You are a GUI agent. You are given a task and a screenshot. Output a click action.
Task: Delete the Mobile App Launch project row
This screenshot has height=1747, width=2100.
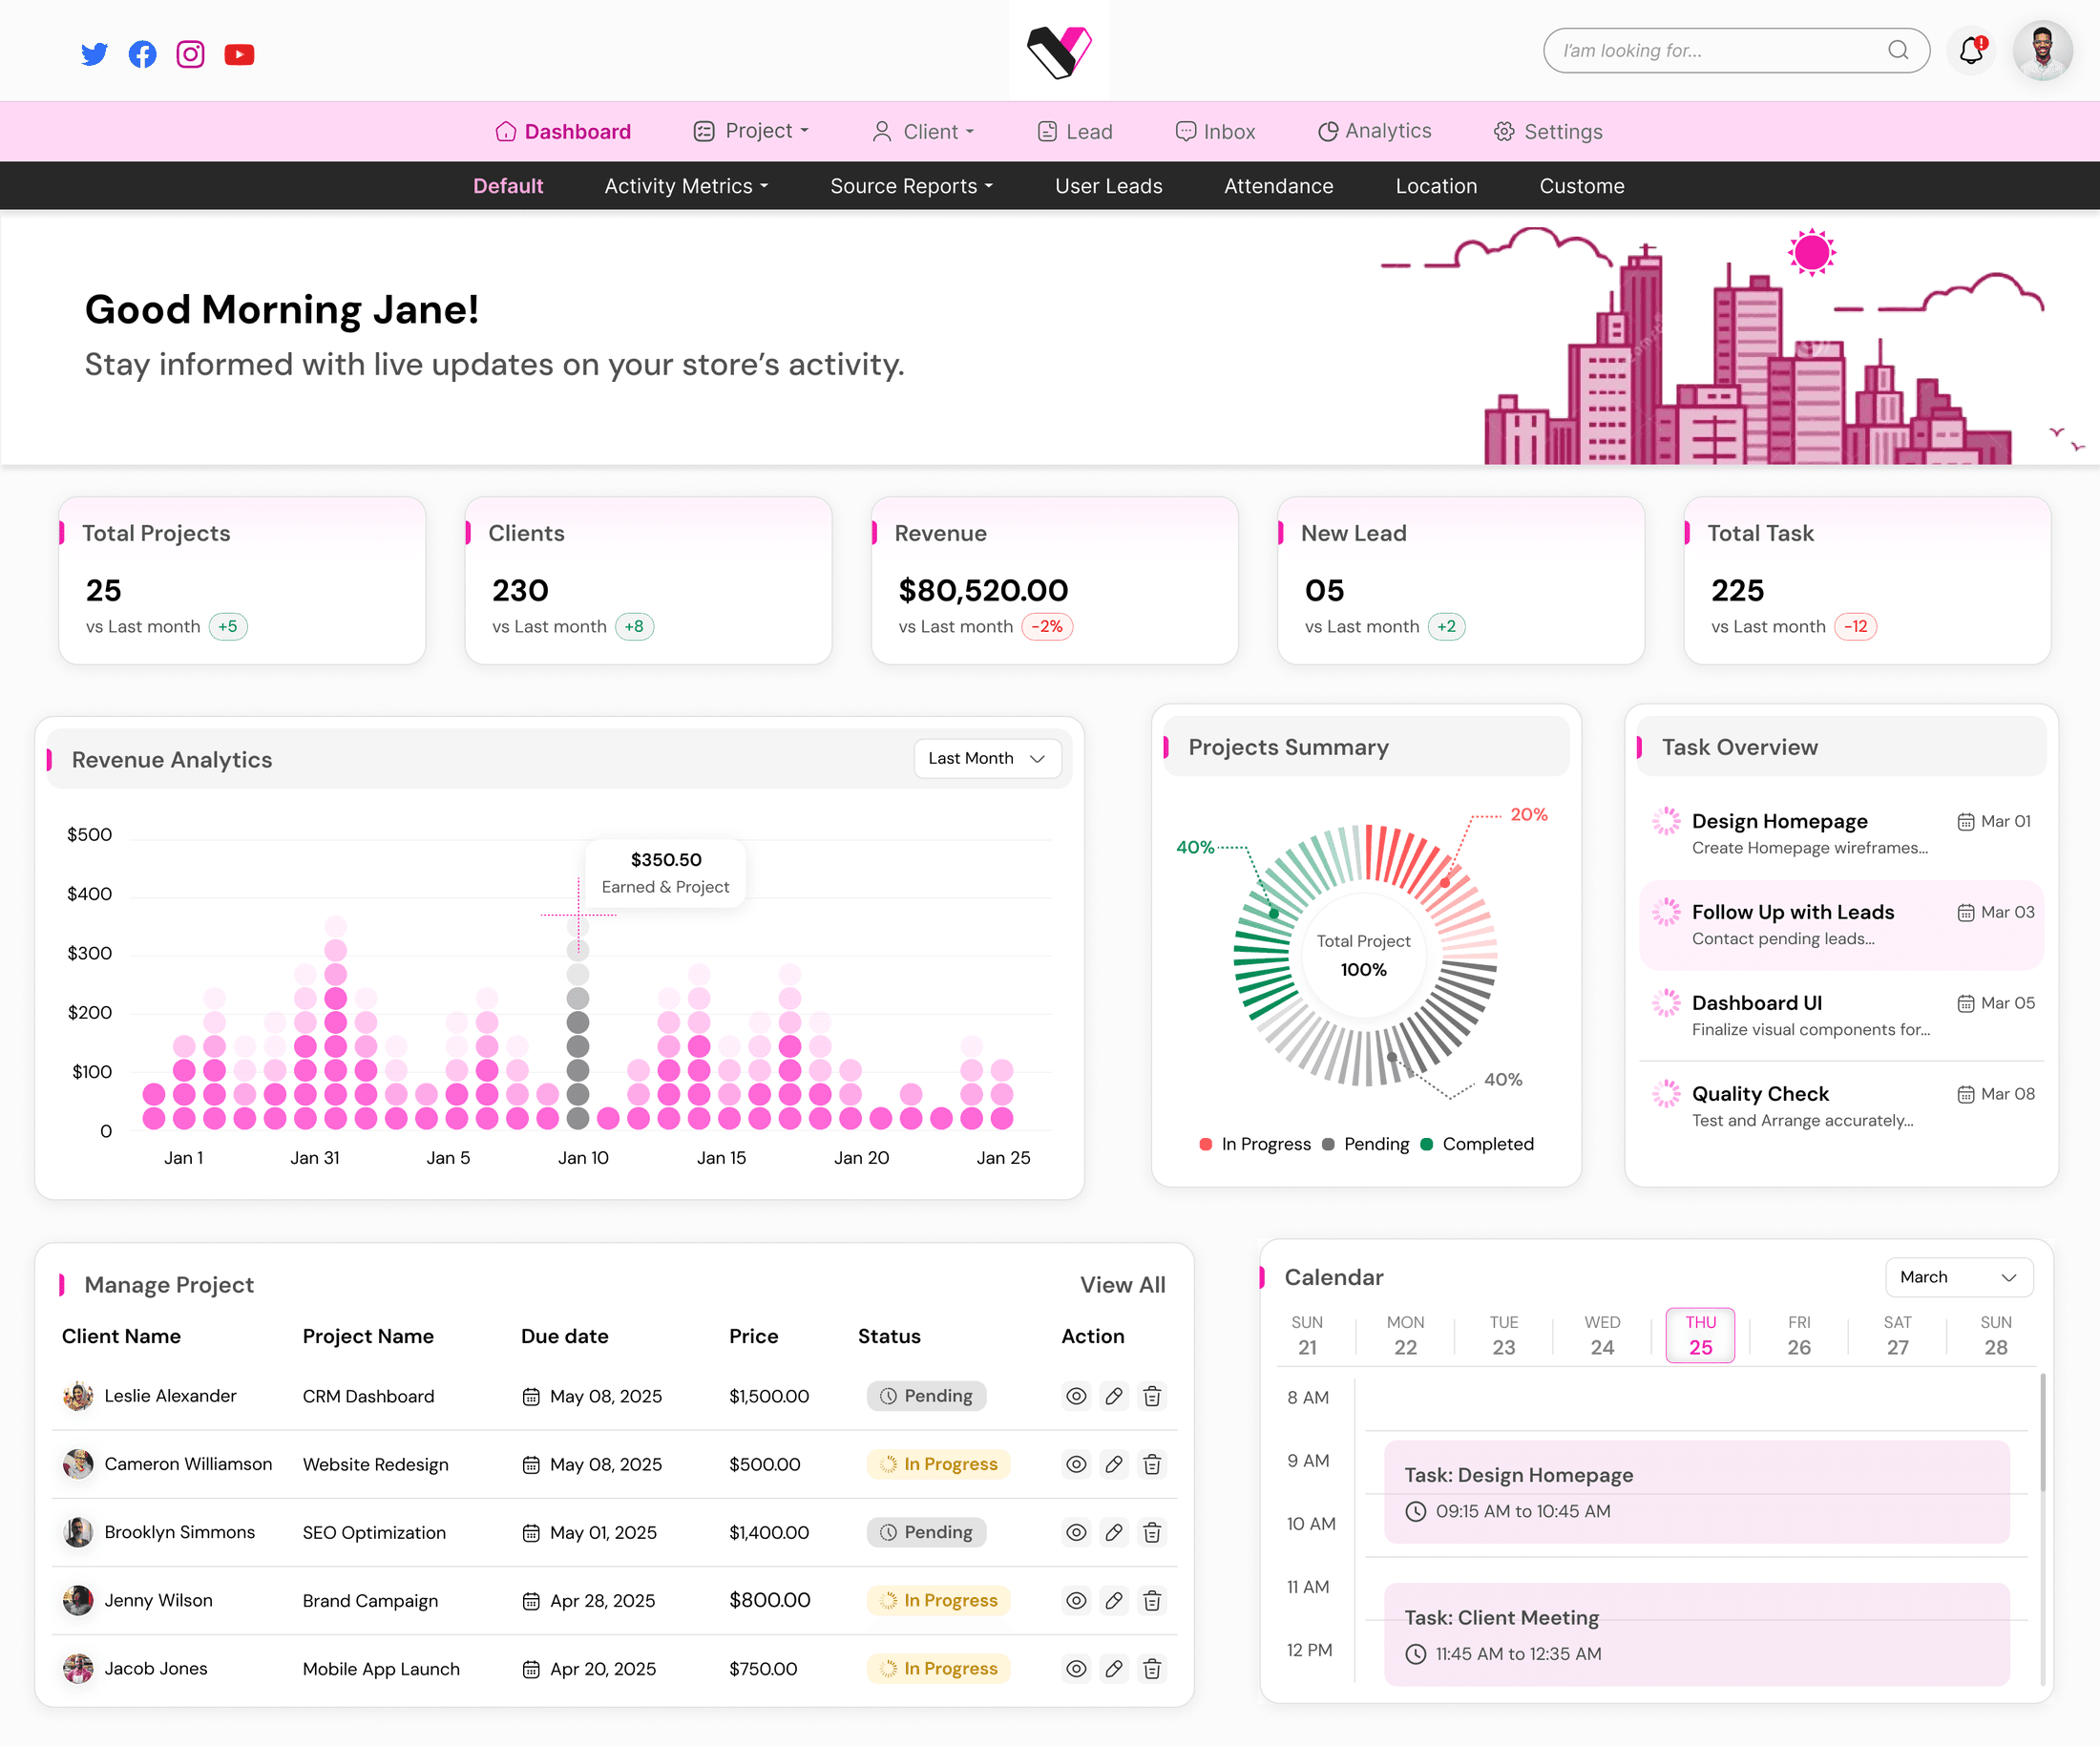1152,1668
